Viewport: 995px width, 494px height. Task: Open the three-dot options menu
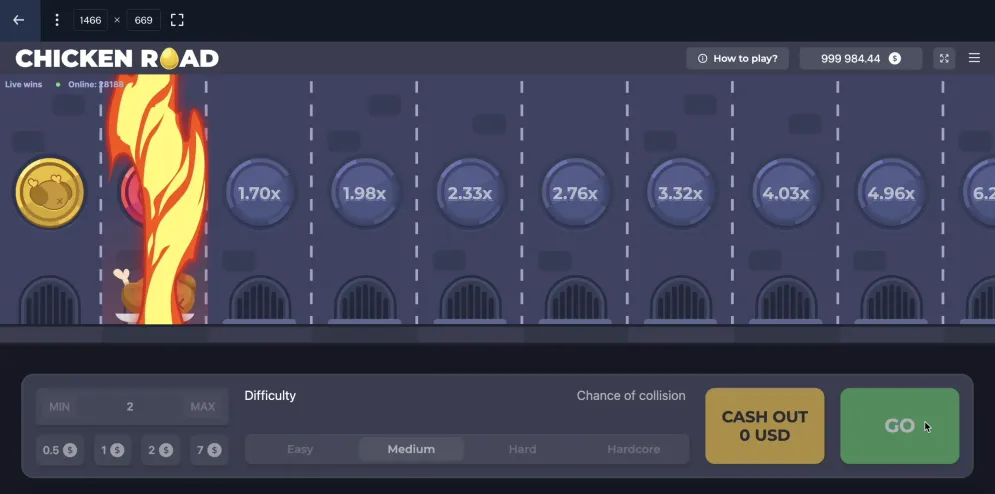pos(56,20)
